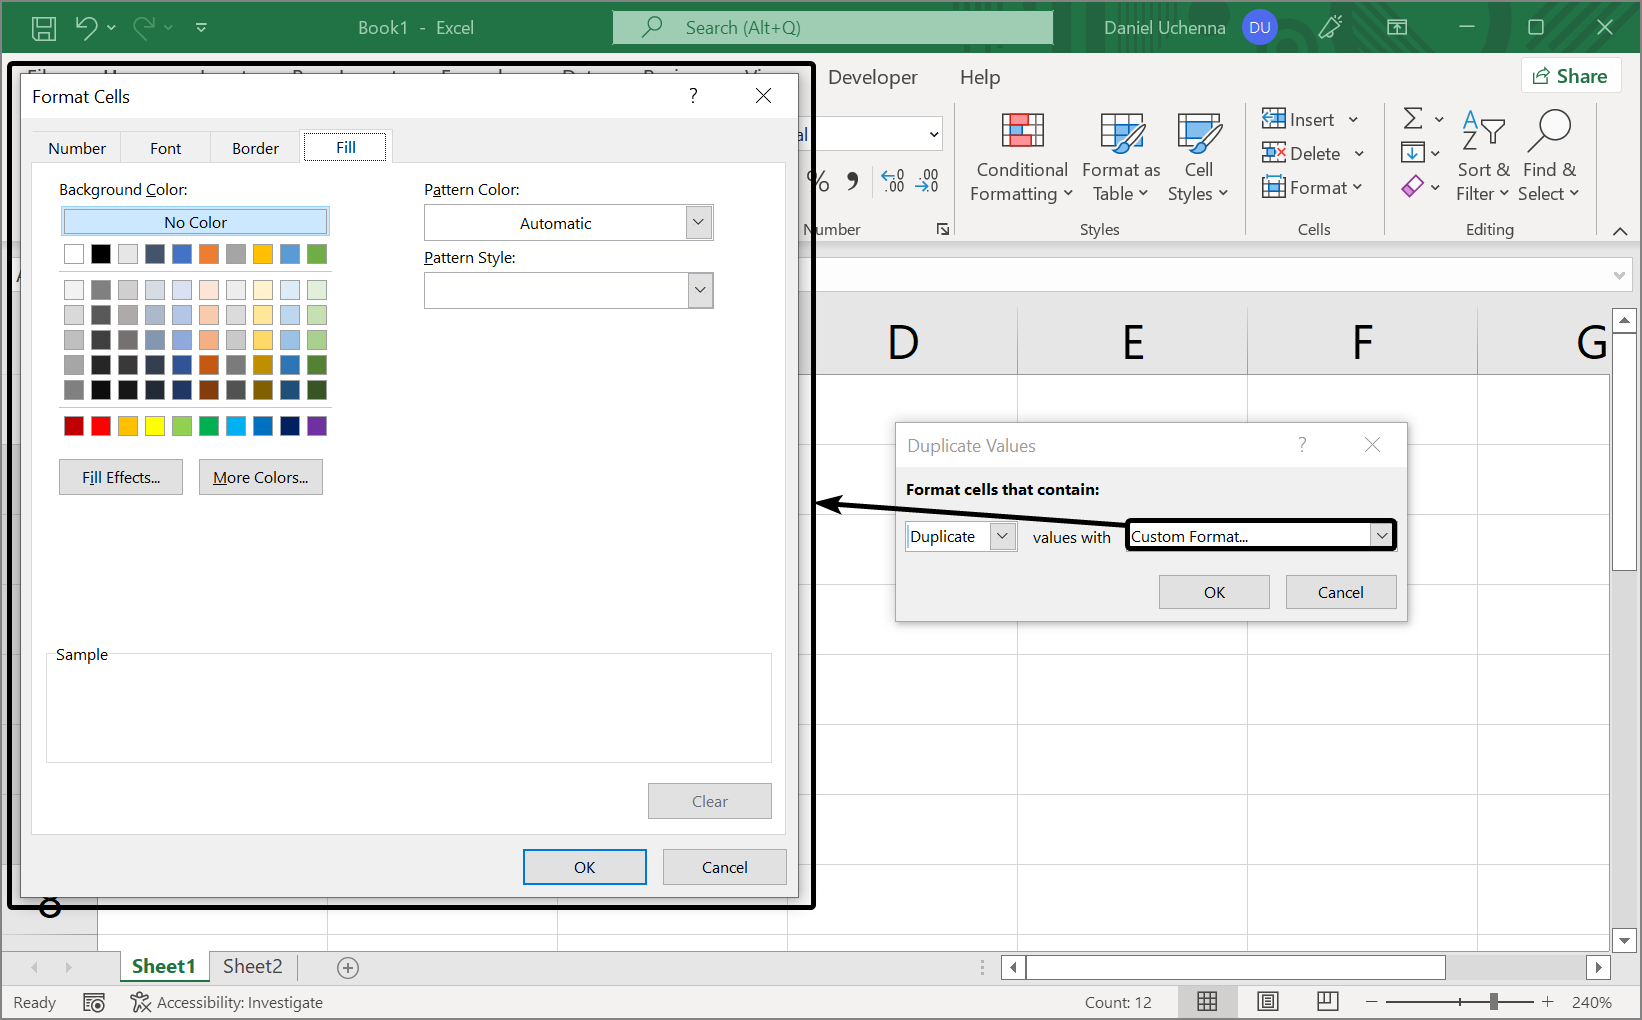Expand the Pattern Color dropdown
Image resolution: width=1642 pixels, height=1020 pixels.
(x=699, y=223)
